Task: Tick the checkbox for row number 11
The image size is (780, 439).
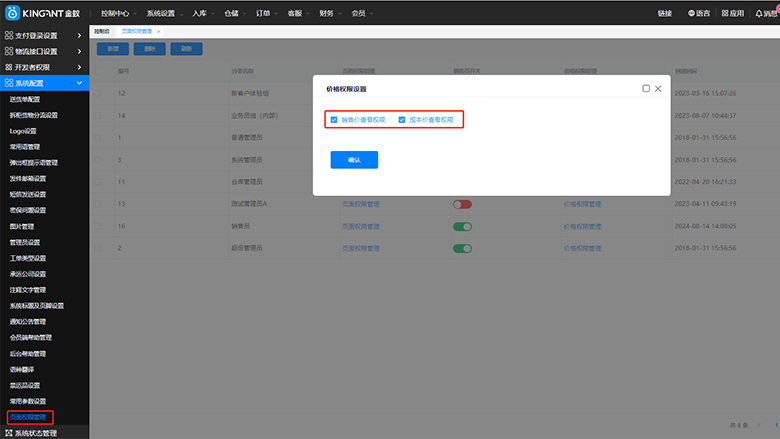Action: (98, 182)
